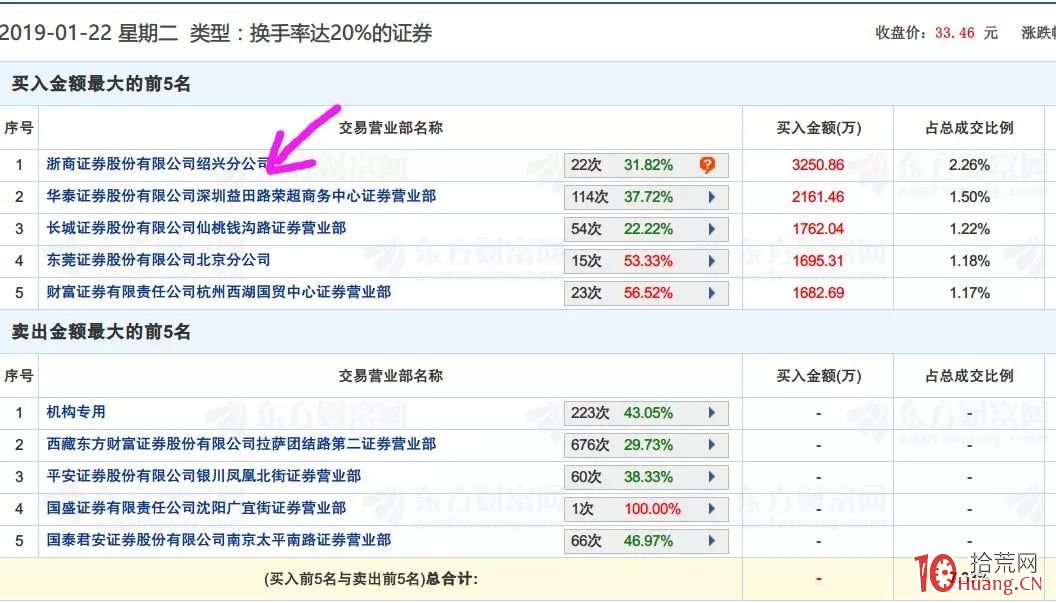Click the 29.73% success rate value
This screenshot has height=603, width=1056.
649,445
